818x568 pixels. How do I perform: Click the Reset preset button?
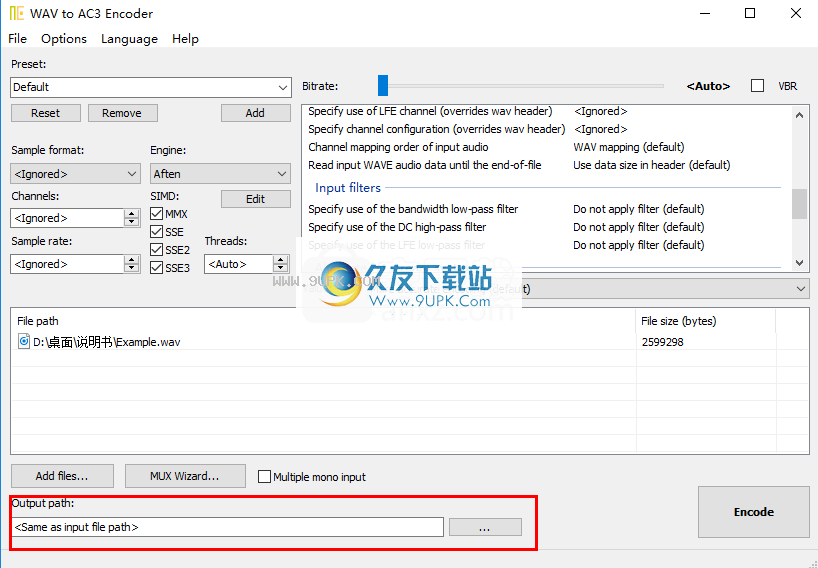(46, 113)
